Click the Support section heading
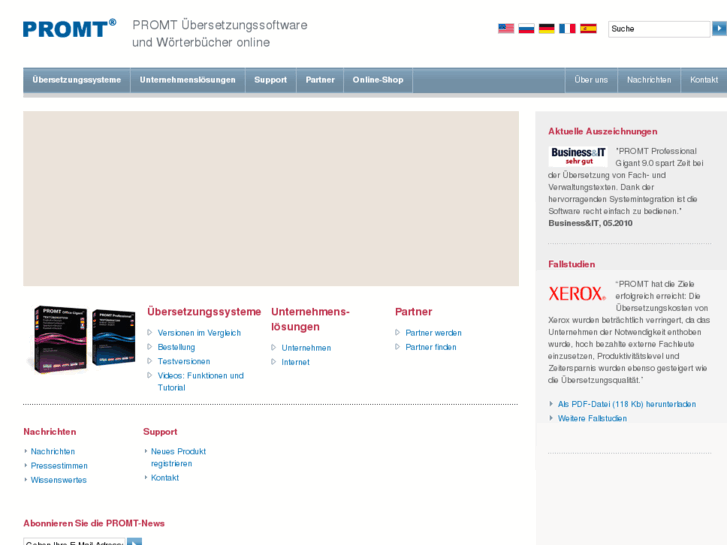Screen dimensions: 727x545 pyautogui.click(x=160, y=432)
